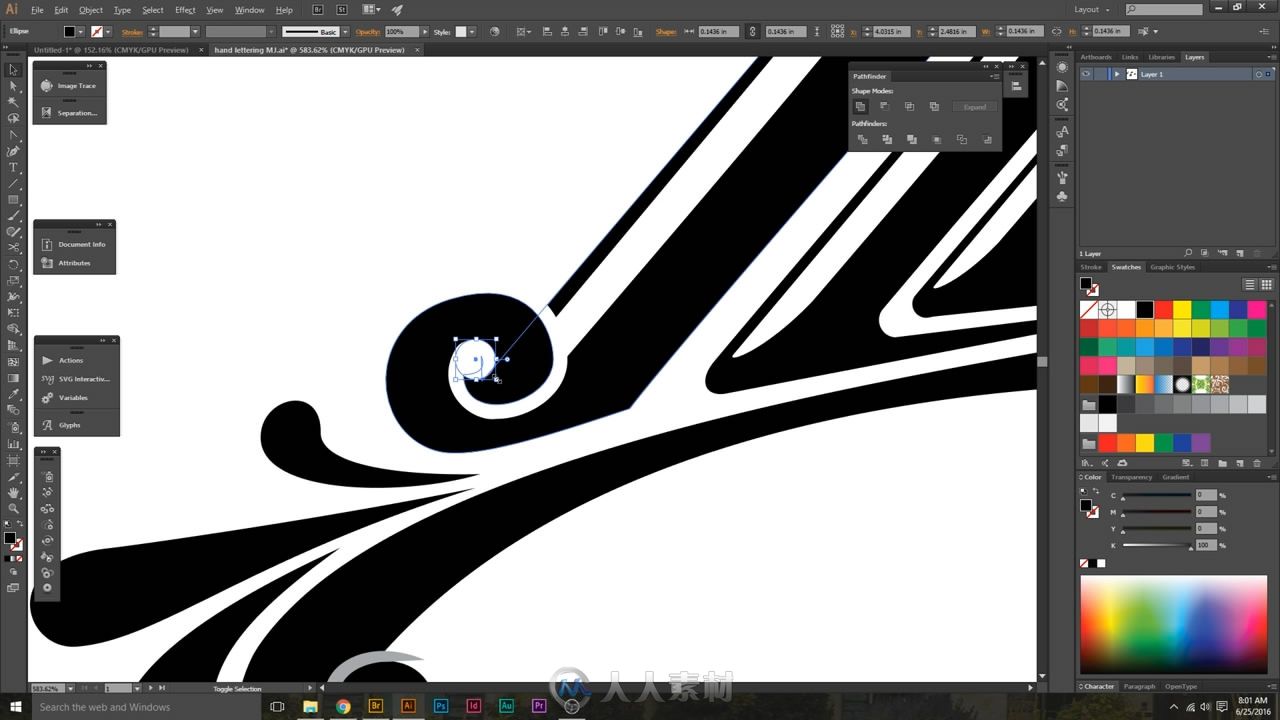Open the Layout workspace switcher
The height and width of the screenshot is (720, 1280).
(x=1092, y=10)
